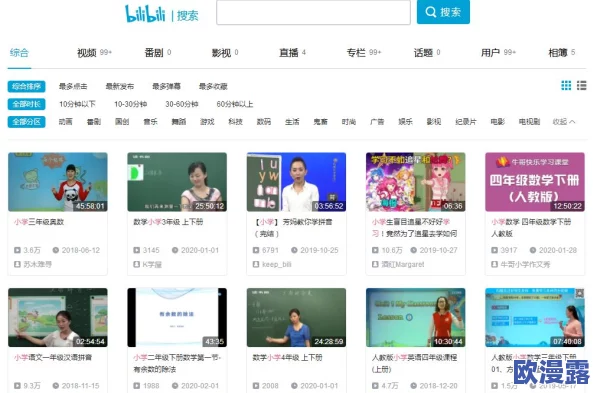The image size is (594, 393).
Task: Filter by 电视剧 category
Action: pos(529,122)
